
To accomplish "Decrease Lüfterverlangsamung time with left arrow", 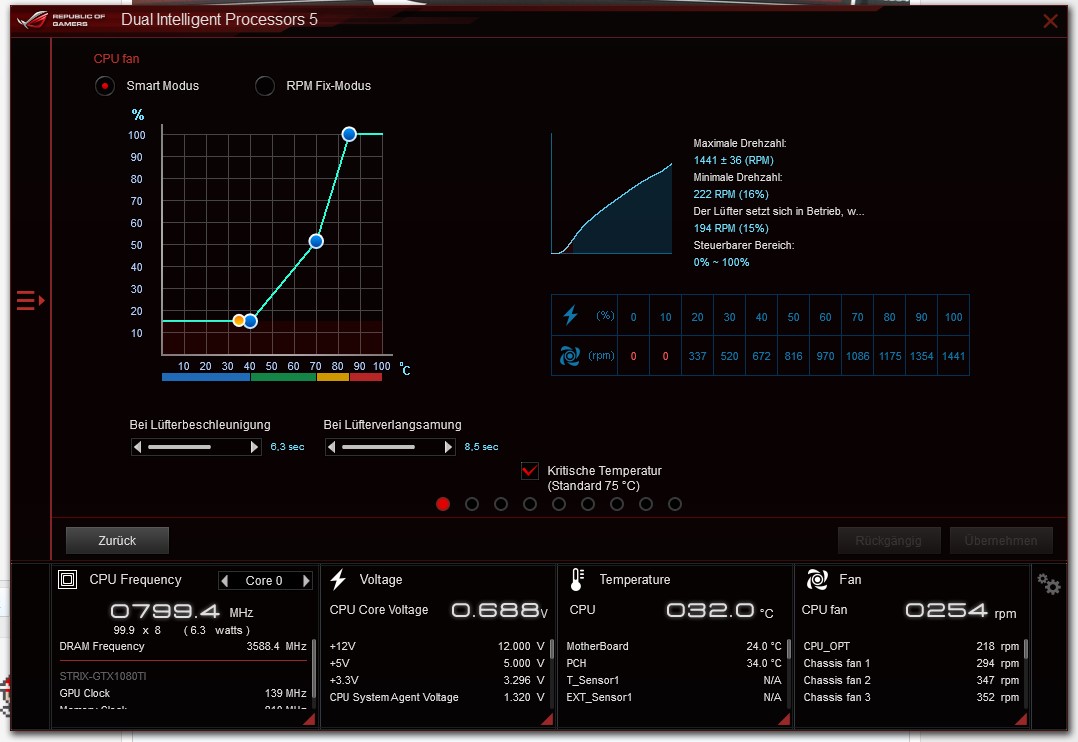I will [331, 447].
